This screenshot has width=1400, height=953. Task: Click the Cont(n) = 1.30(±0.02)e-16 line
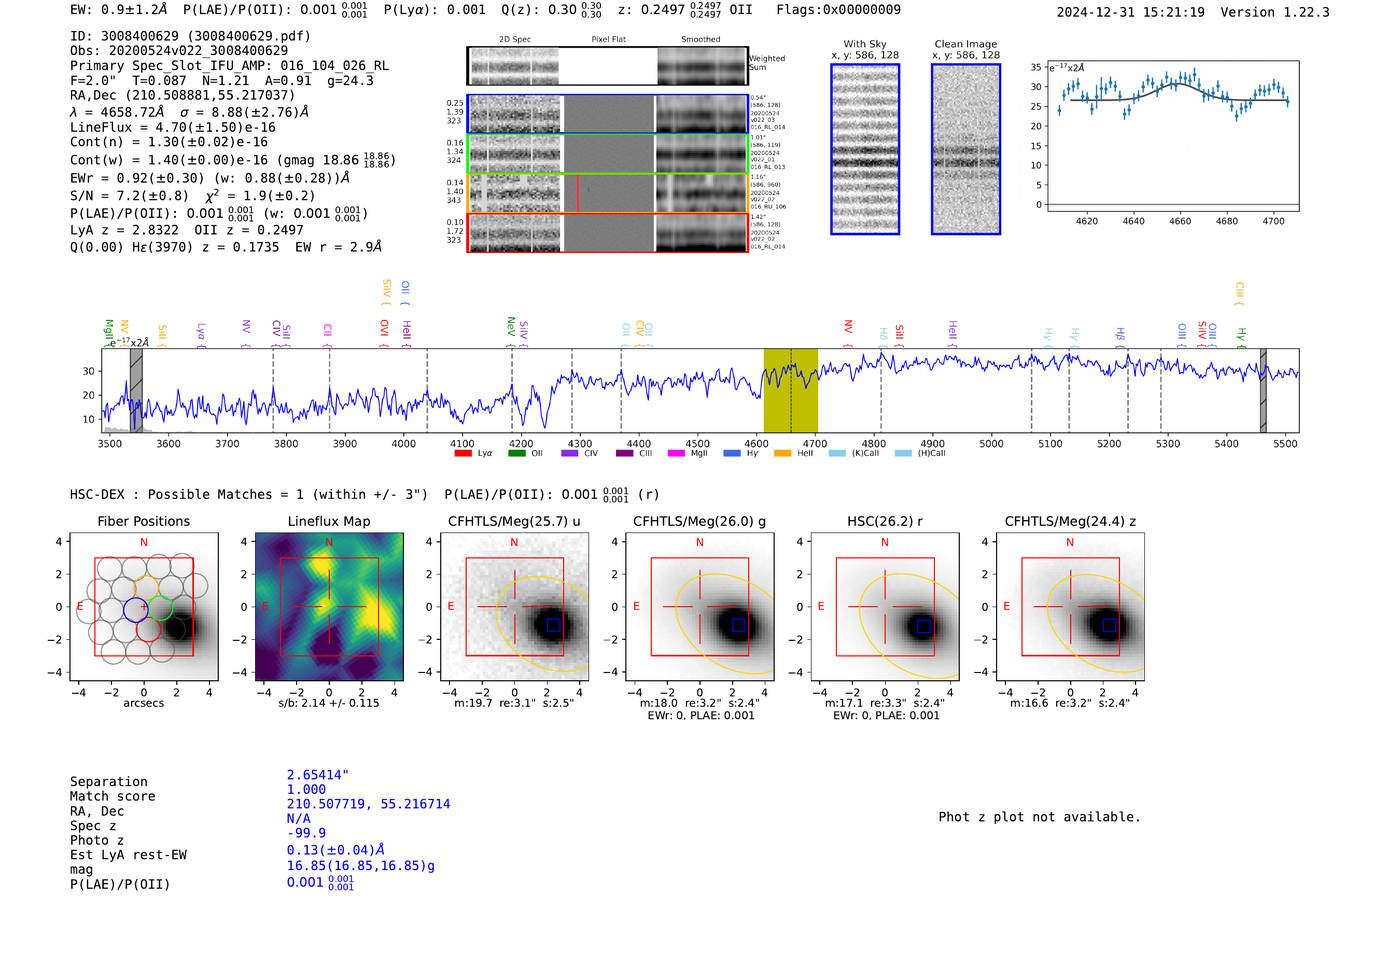click(169, 142)
